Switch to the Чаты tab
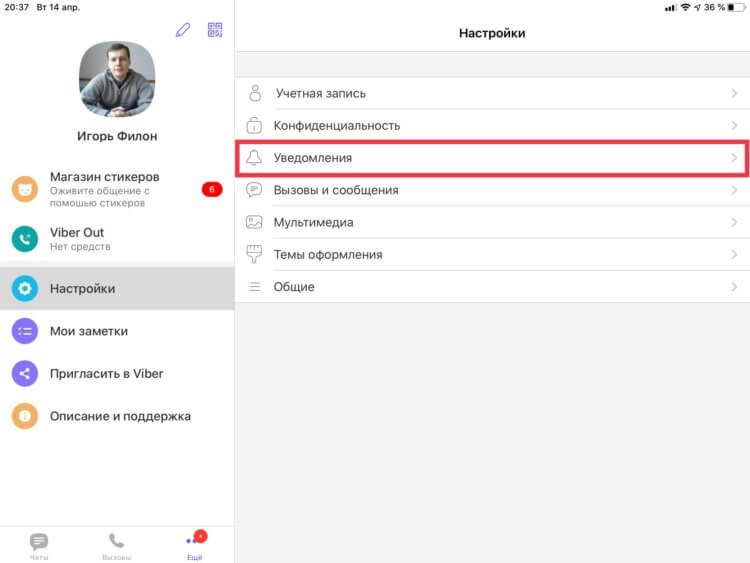 39,546
